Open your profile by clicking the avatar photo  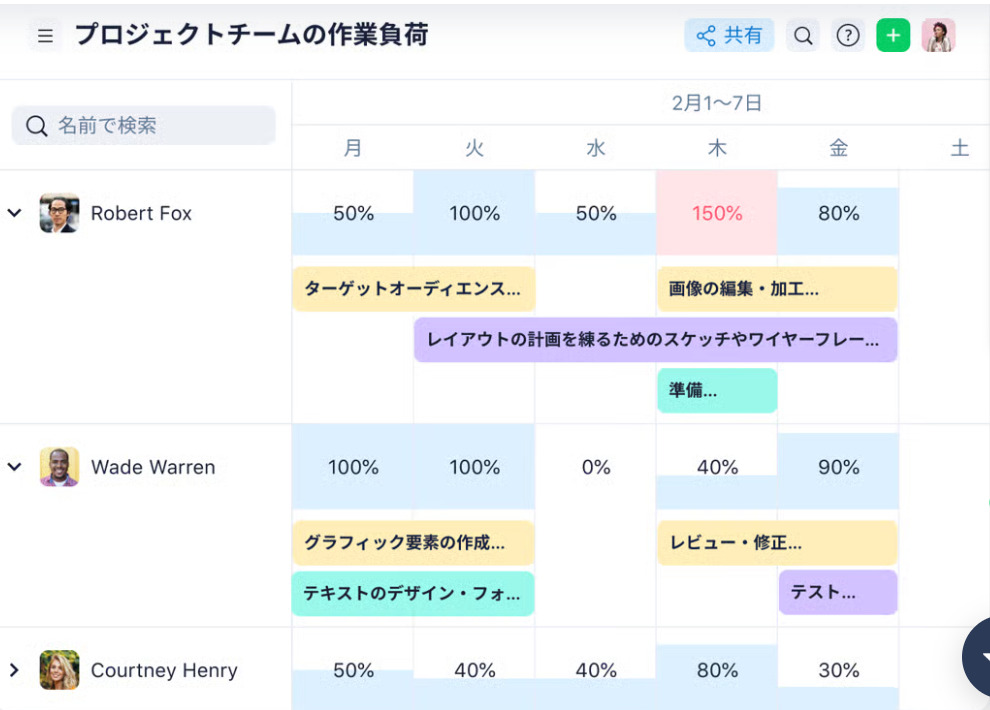tap(938, 34)
